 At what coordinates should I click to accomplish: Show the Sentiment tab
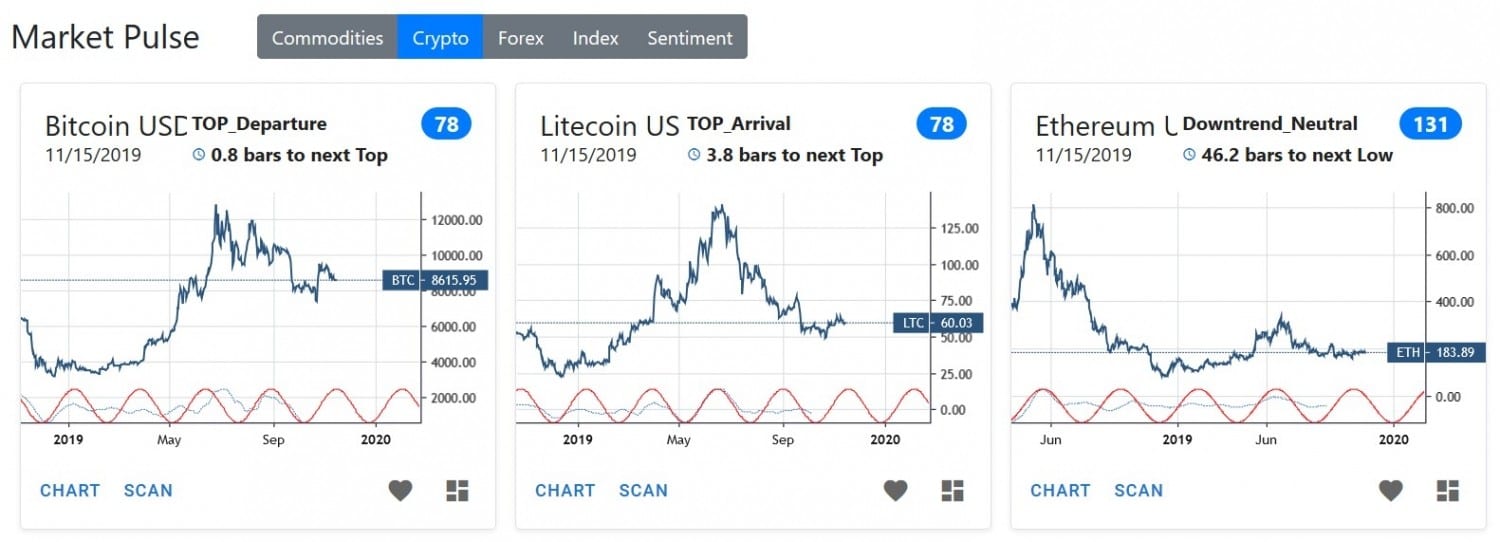690,38
